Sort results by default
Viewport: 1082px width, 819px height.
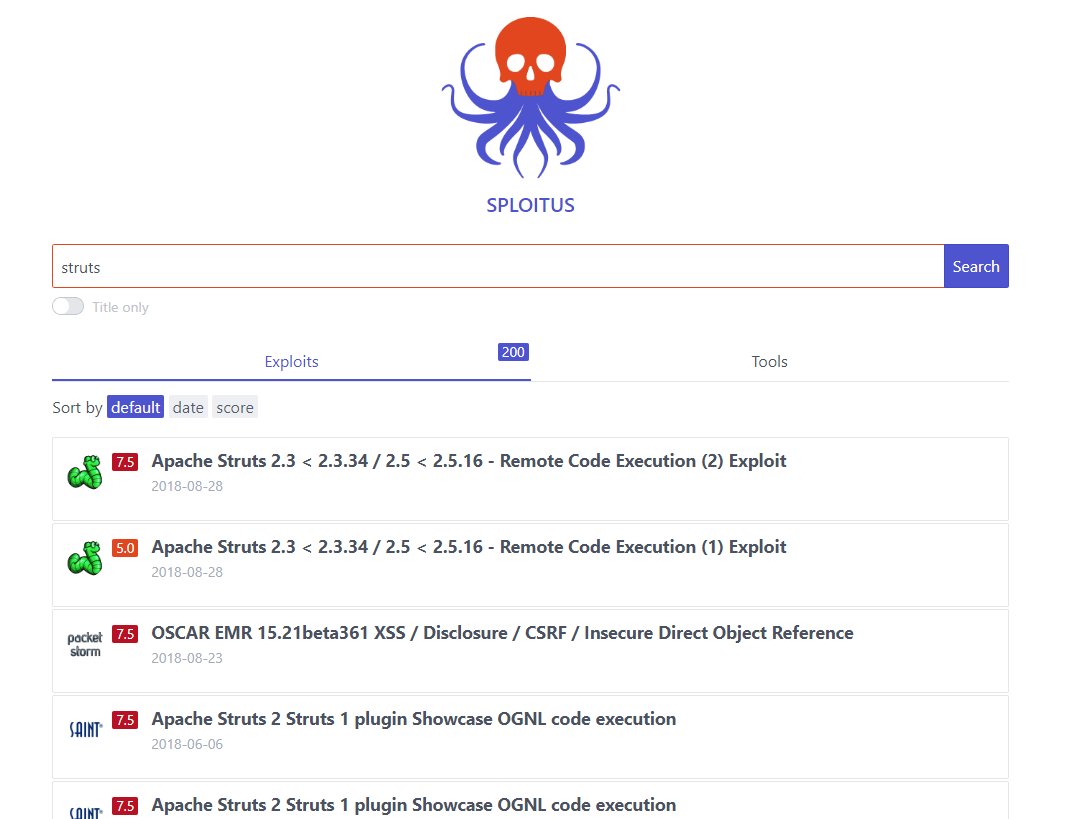135,407
